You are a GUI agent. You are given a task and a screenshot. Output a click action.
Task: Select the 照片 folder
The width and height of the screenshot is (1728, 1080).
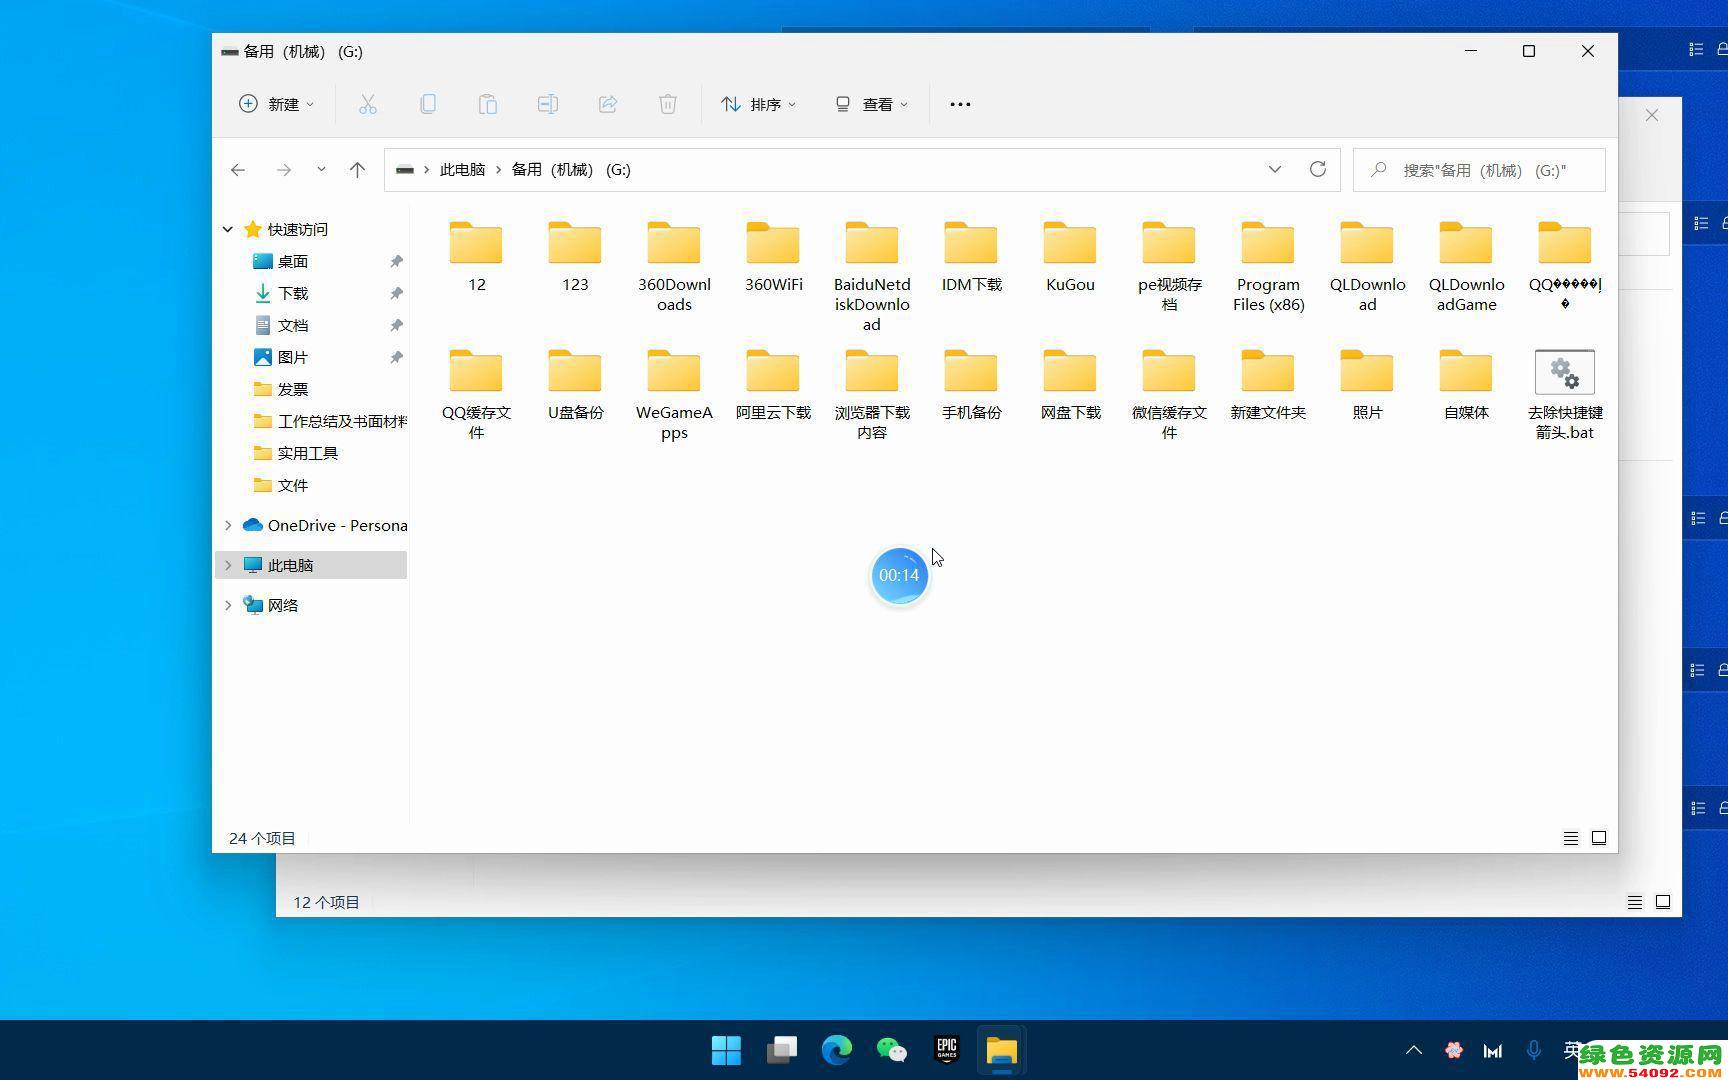click(1367, 385)
